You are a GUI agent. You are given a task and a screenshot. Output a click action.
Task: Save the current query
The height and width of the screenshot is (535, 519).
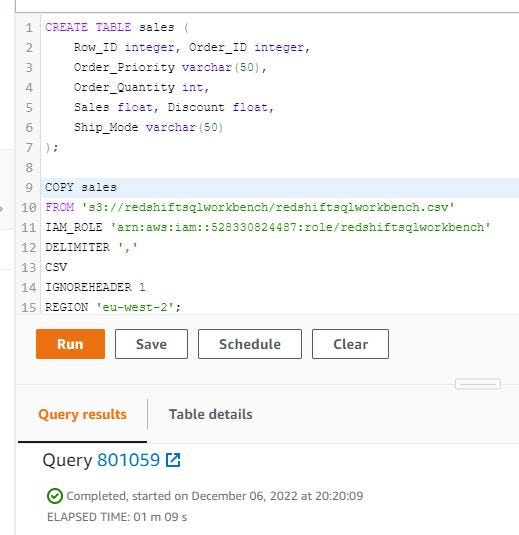tap(151, 344)
